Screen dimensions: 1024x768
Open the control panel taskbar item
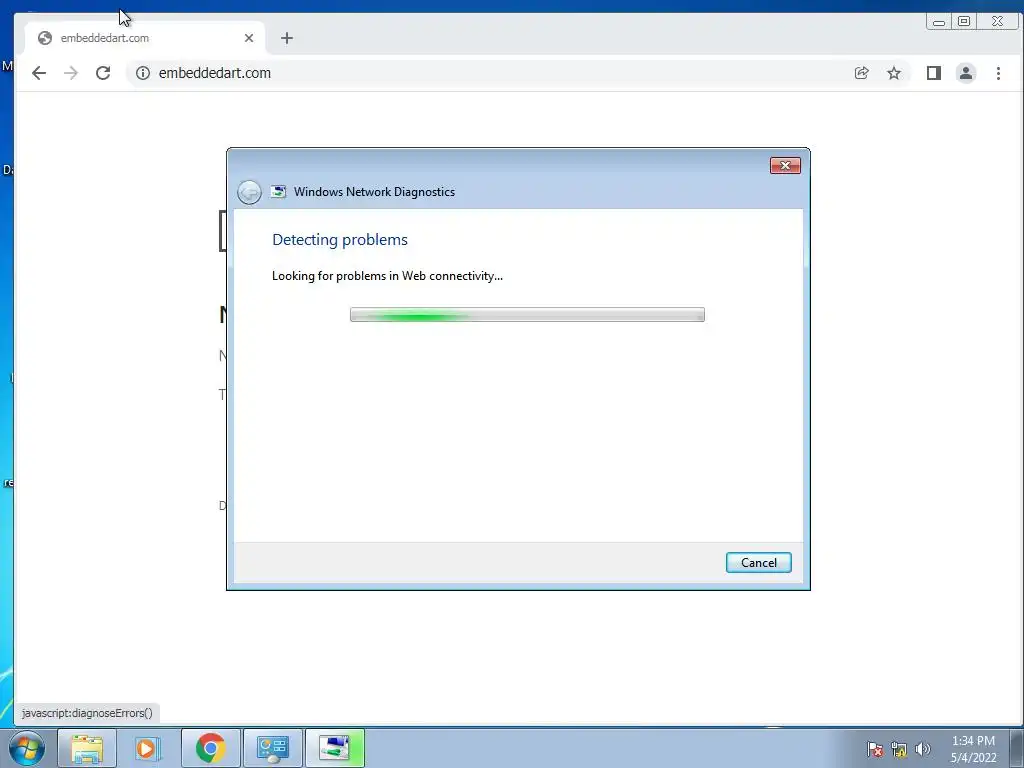coord(272,748)
